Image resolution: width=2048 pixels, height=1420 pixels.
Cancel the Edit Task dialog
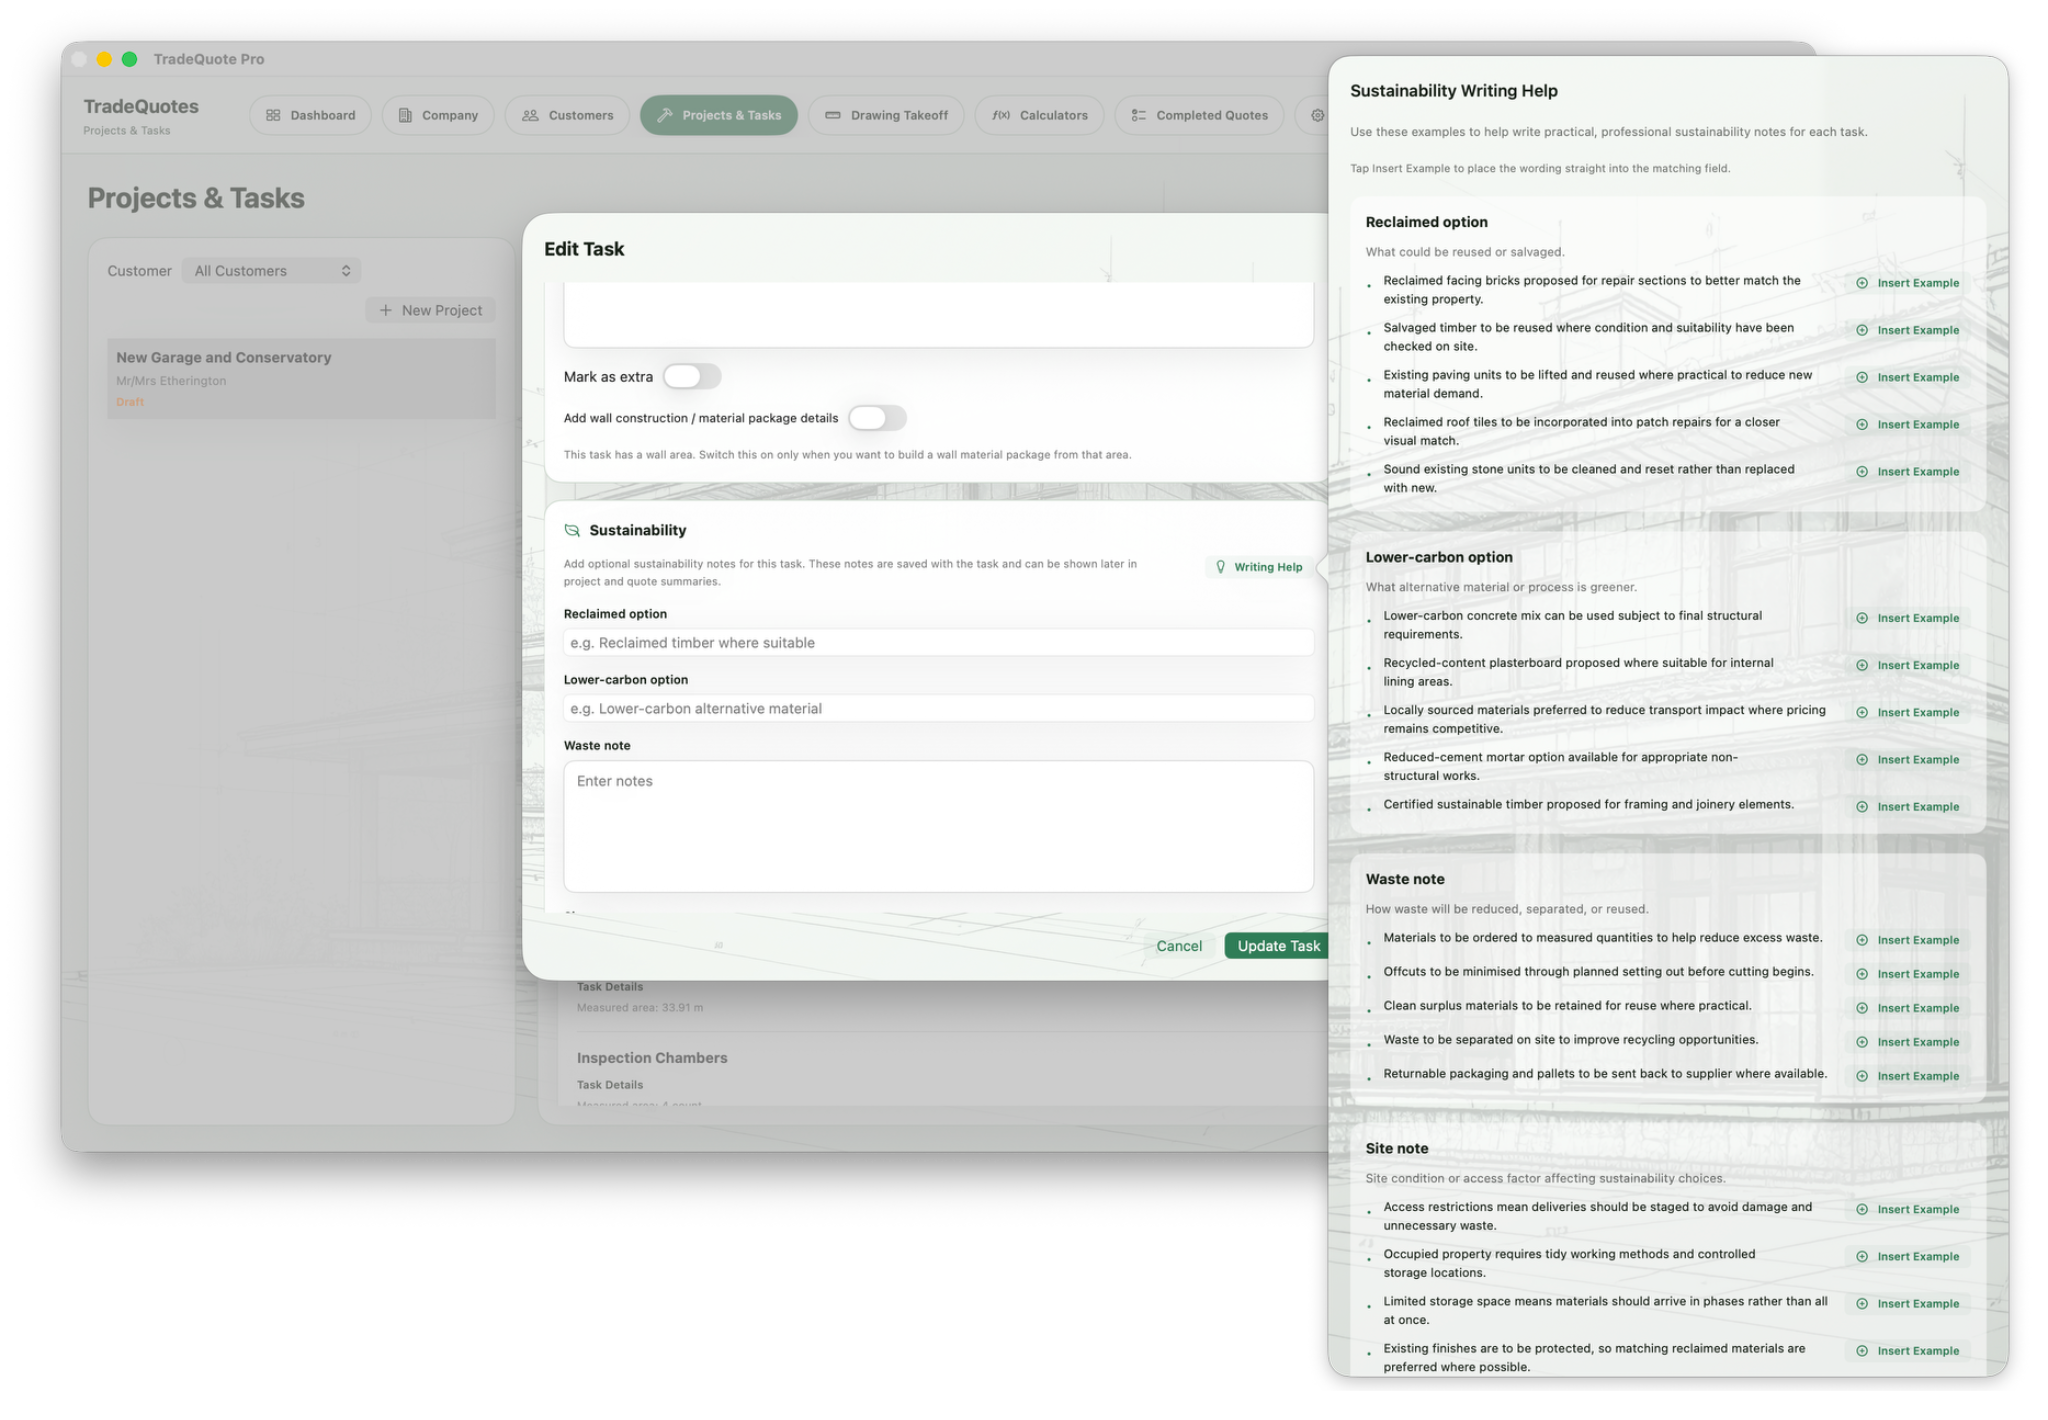1179,946
